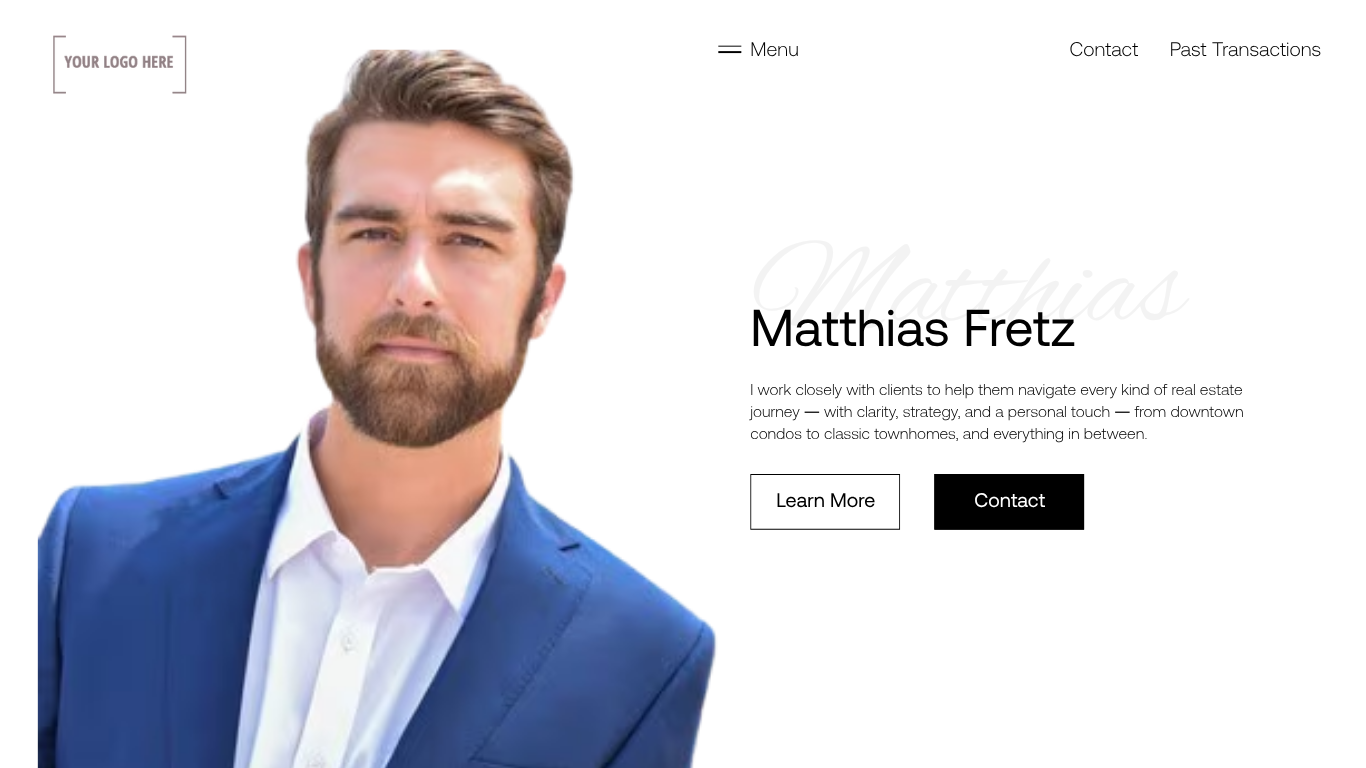Go to Past Transactions page
Screen dimensions: 1366x768
(1245, 50)
